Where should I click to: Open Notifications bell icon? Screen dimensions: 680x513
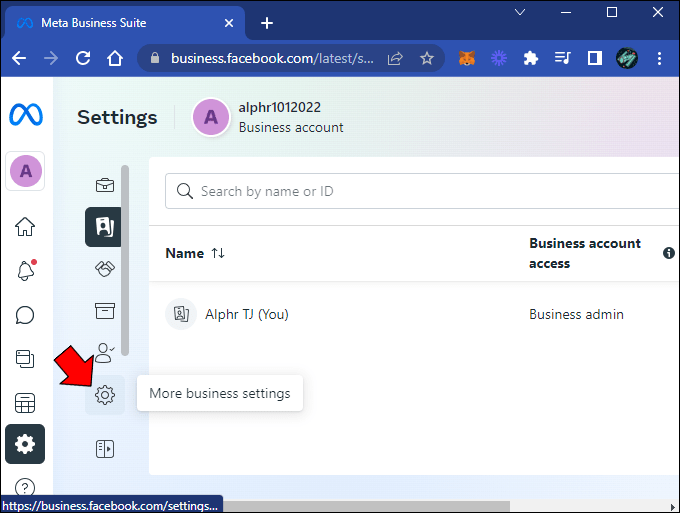point(26,271)
